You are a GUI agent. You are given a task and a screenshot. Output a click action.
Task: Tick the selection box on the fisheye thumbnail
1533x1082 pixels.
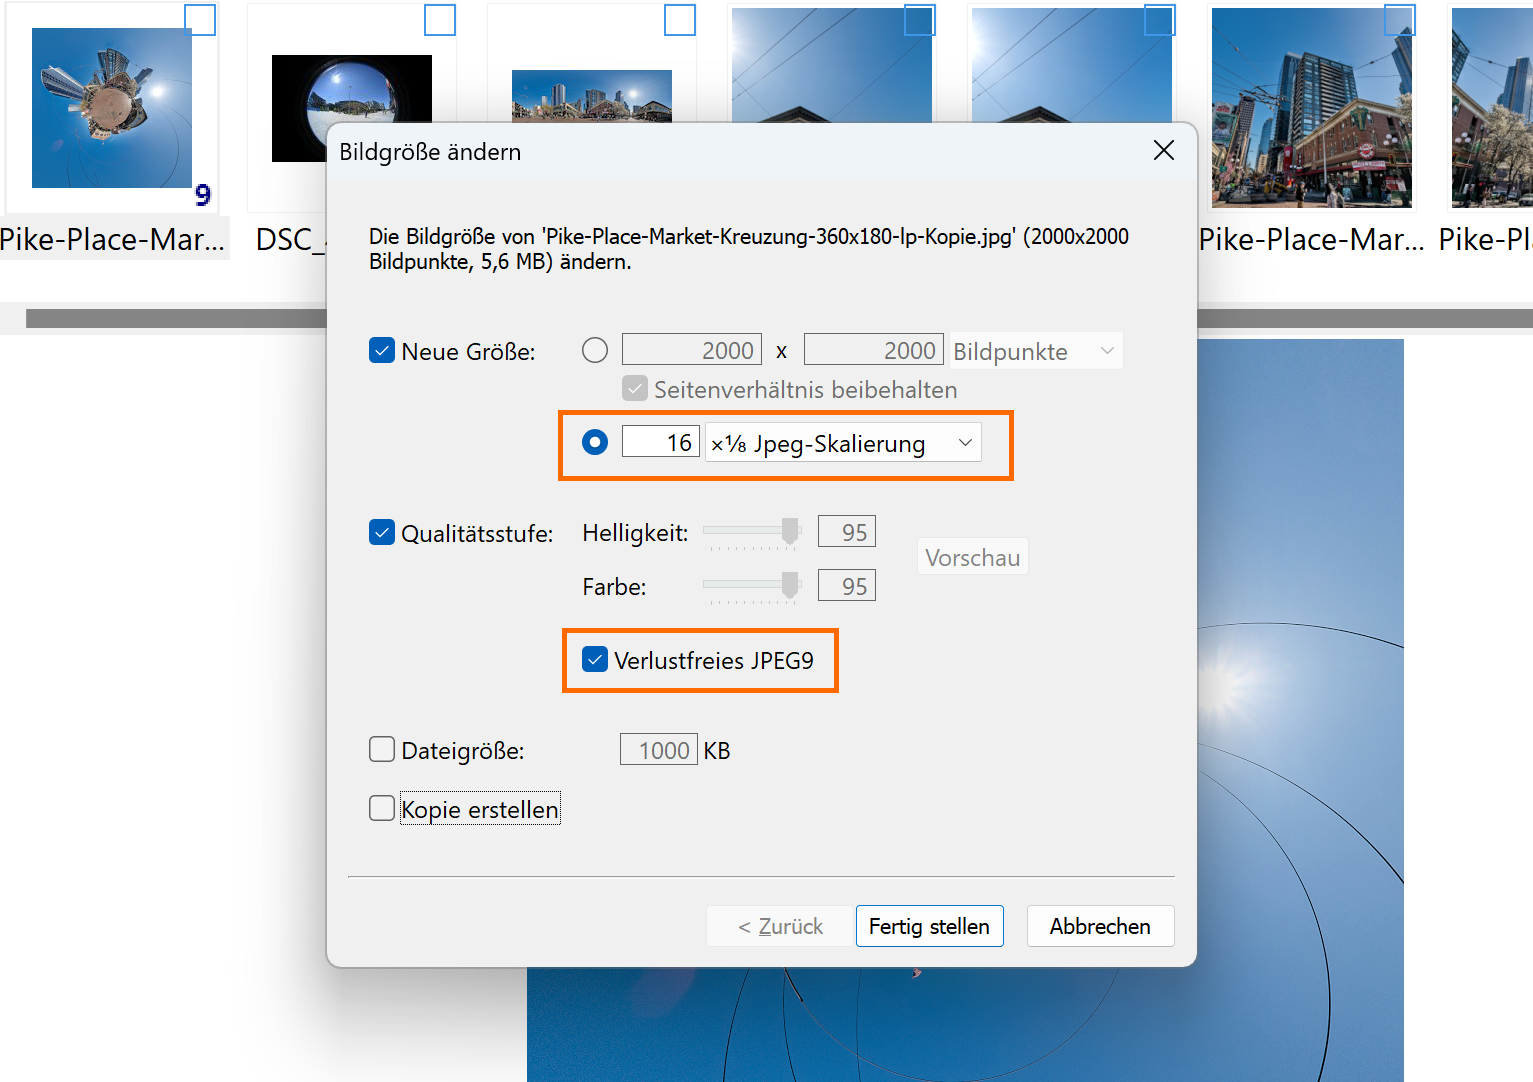point(440,20)
